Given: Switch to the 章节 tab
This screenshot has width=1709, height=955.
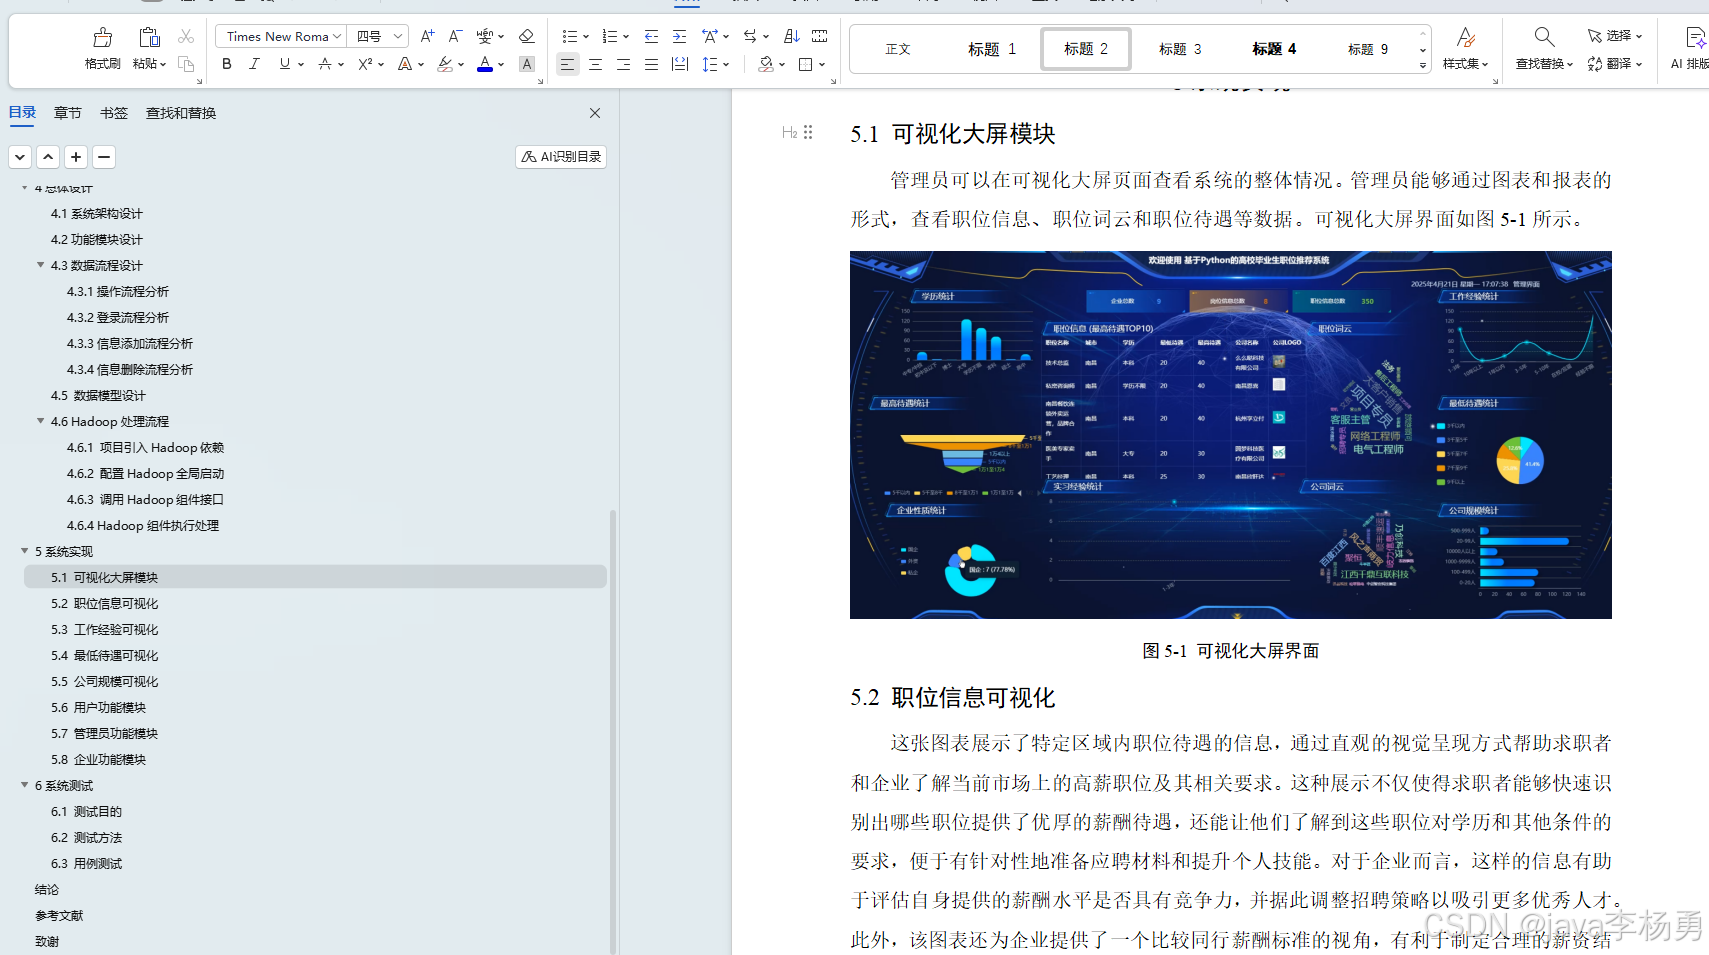Looking at the screenshot, I should pyautogui.click(x=68, y=113).
